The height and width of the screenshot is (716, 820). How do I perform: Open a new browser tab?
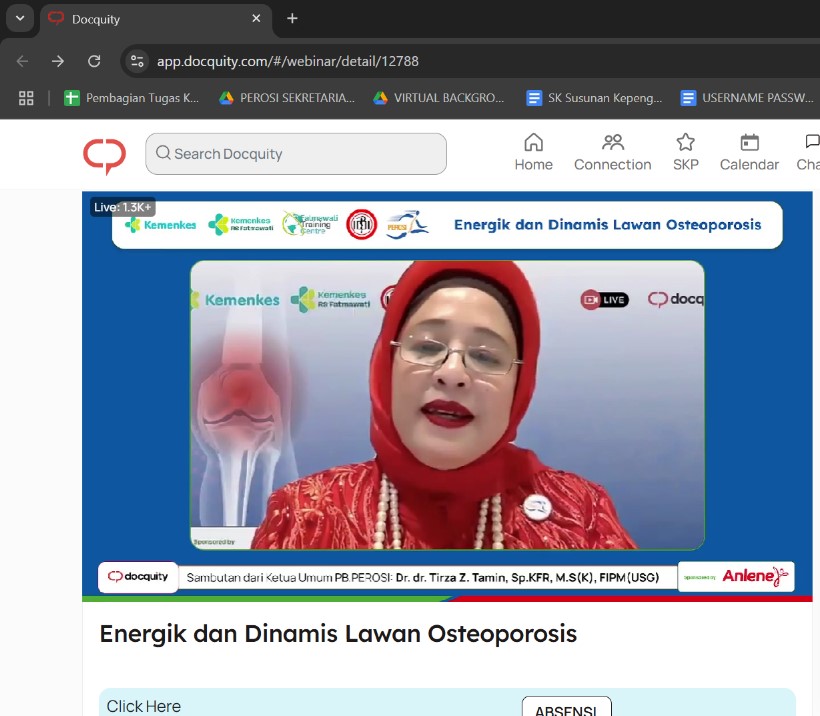pyautogui.click(x=292, y=18)
